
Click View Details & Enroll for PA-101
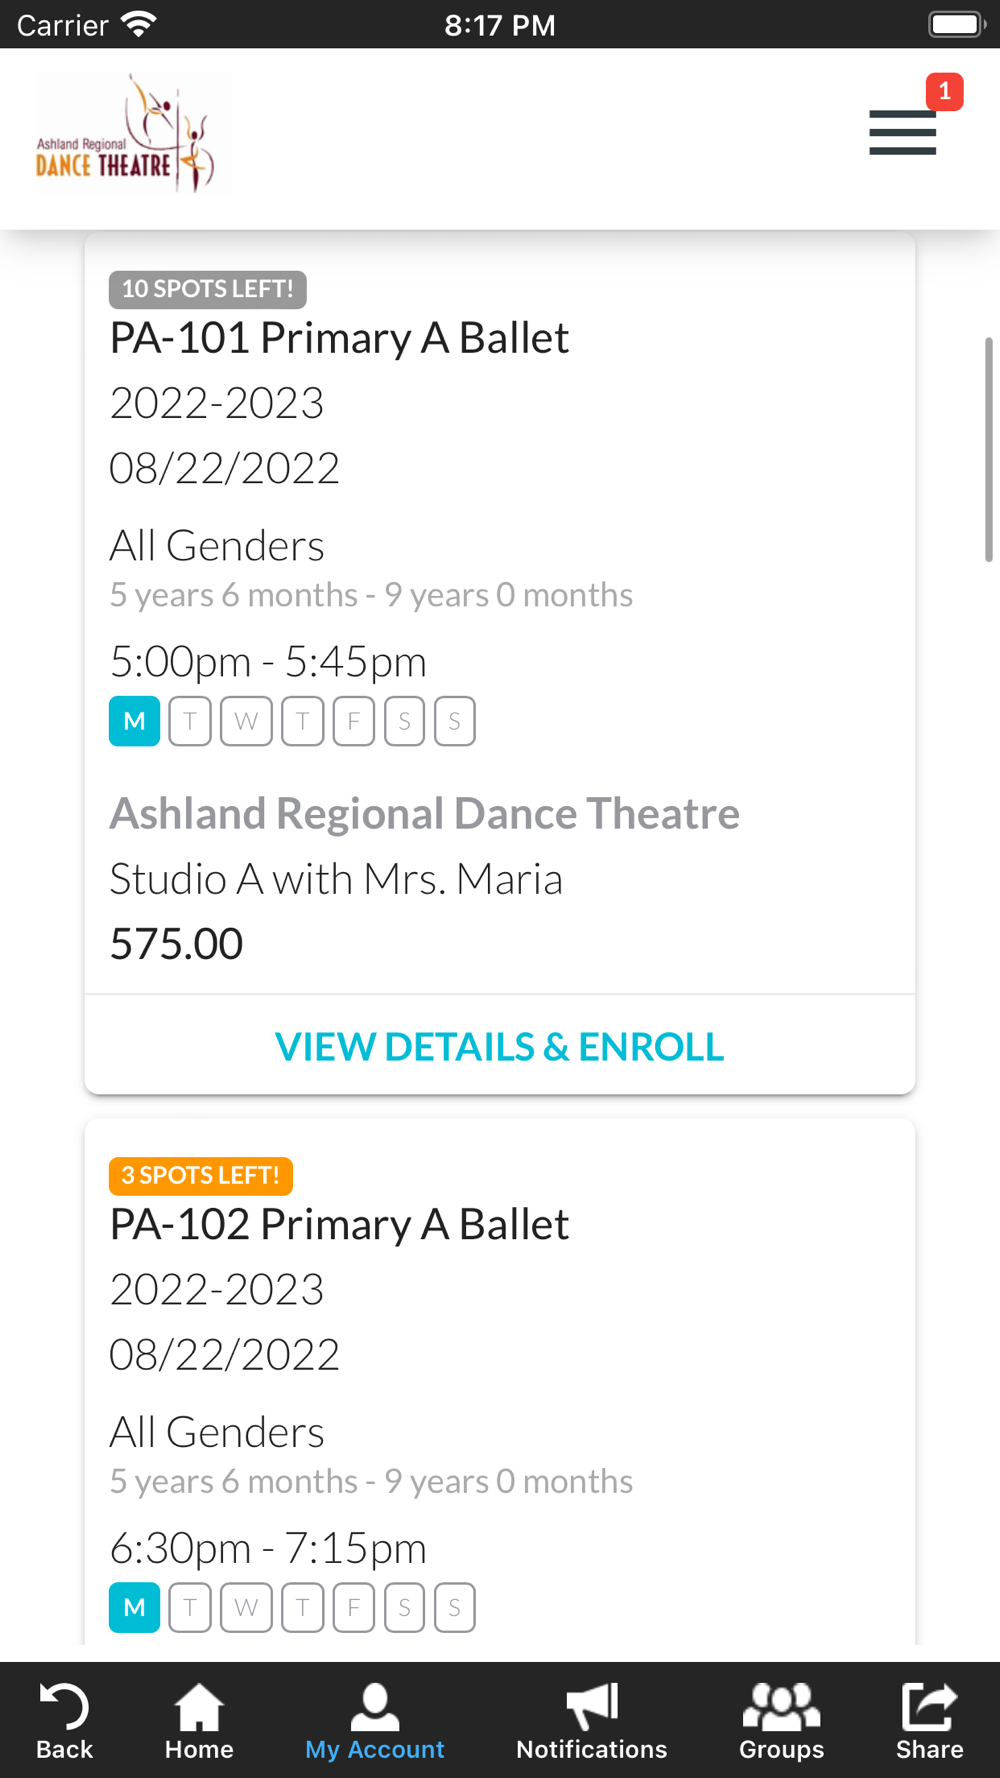point(499,1046)
